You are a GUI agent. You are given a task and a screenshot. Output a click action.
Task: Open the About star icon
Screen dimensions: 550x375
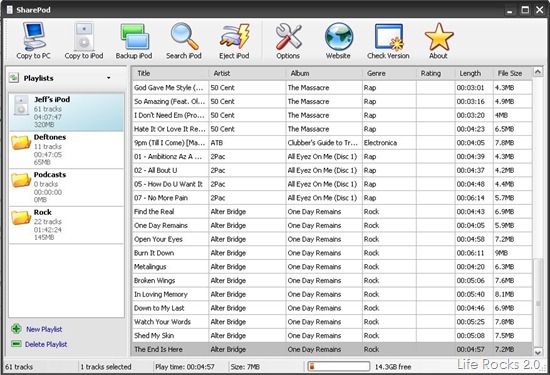(439, 36)
